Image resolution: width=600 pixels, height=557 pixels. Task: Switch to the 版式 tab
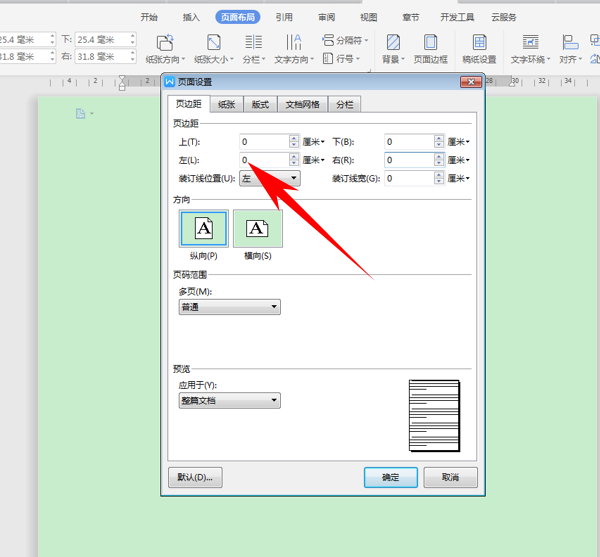[260, 104]
